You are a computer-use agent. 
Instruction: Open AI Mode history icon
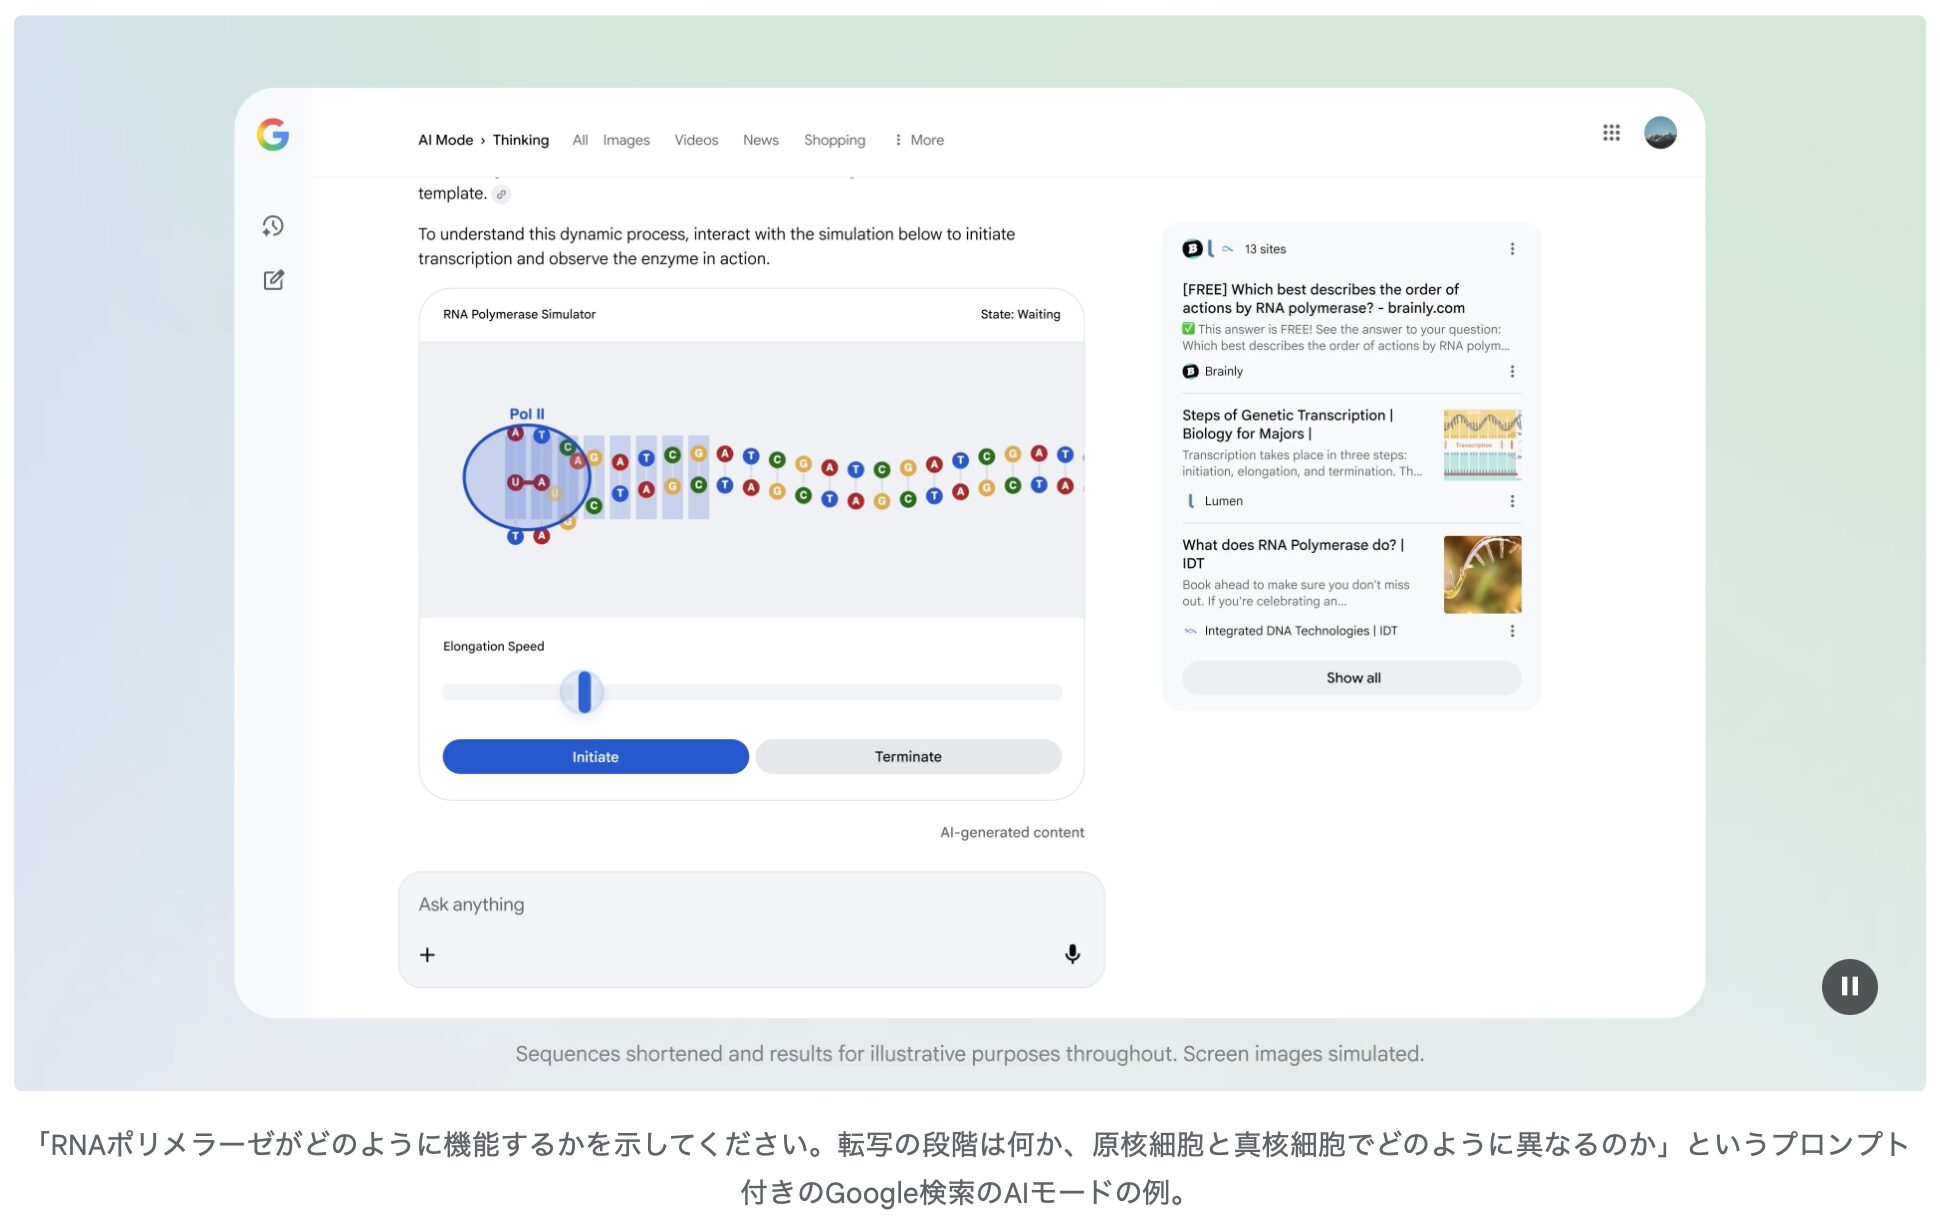[273, 226]
